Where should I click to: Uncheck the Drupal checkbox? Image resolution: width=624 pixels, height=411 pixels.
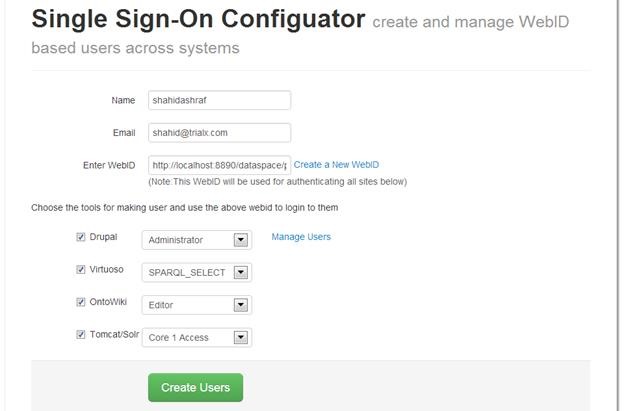click(x=81, y=237)
